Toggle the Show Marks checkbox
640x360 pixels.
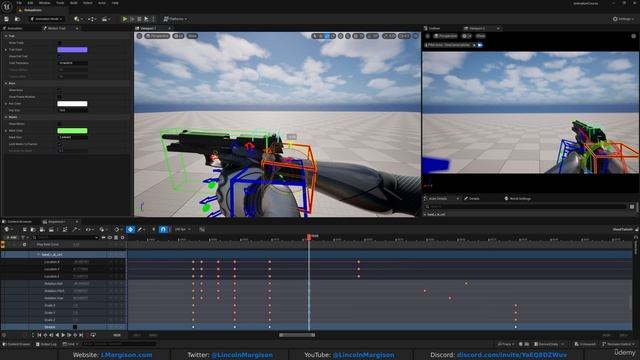[60, 124]
